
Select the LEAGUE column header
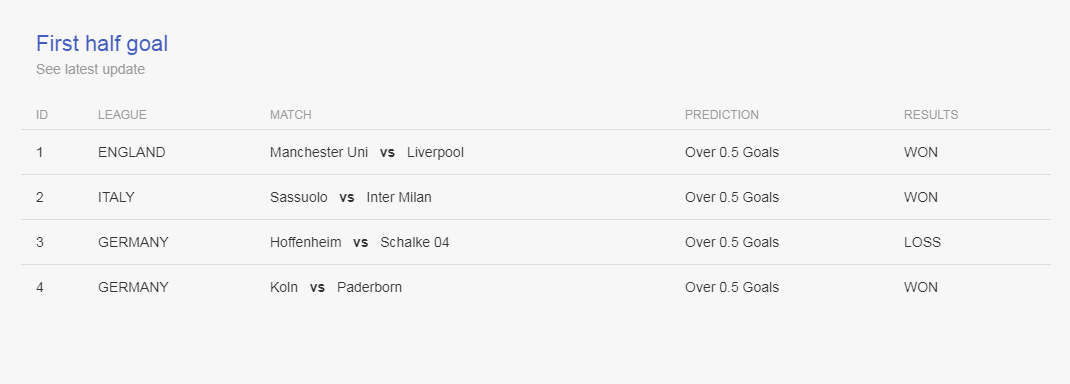(122, 115)
